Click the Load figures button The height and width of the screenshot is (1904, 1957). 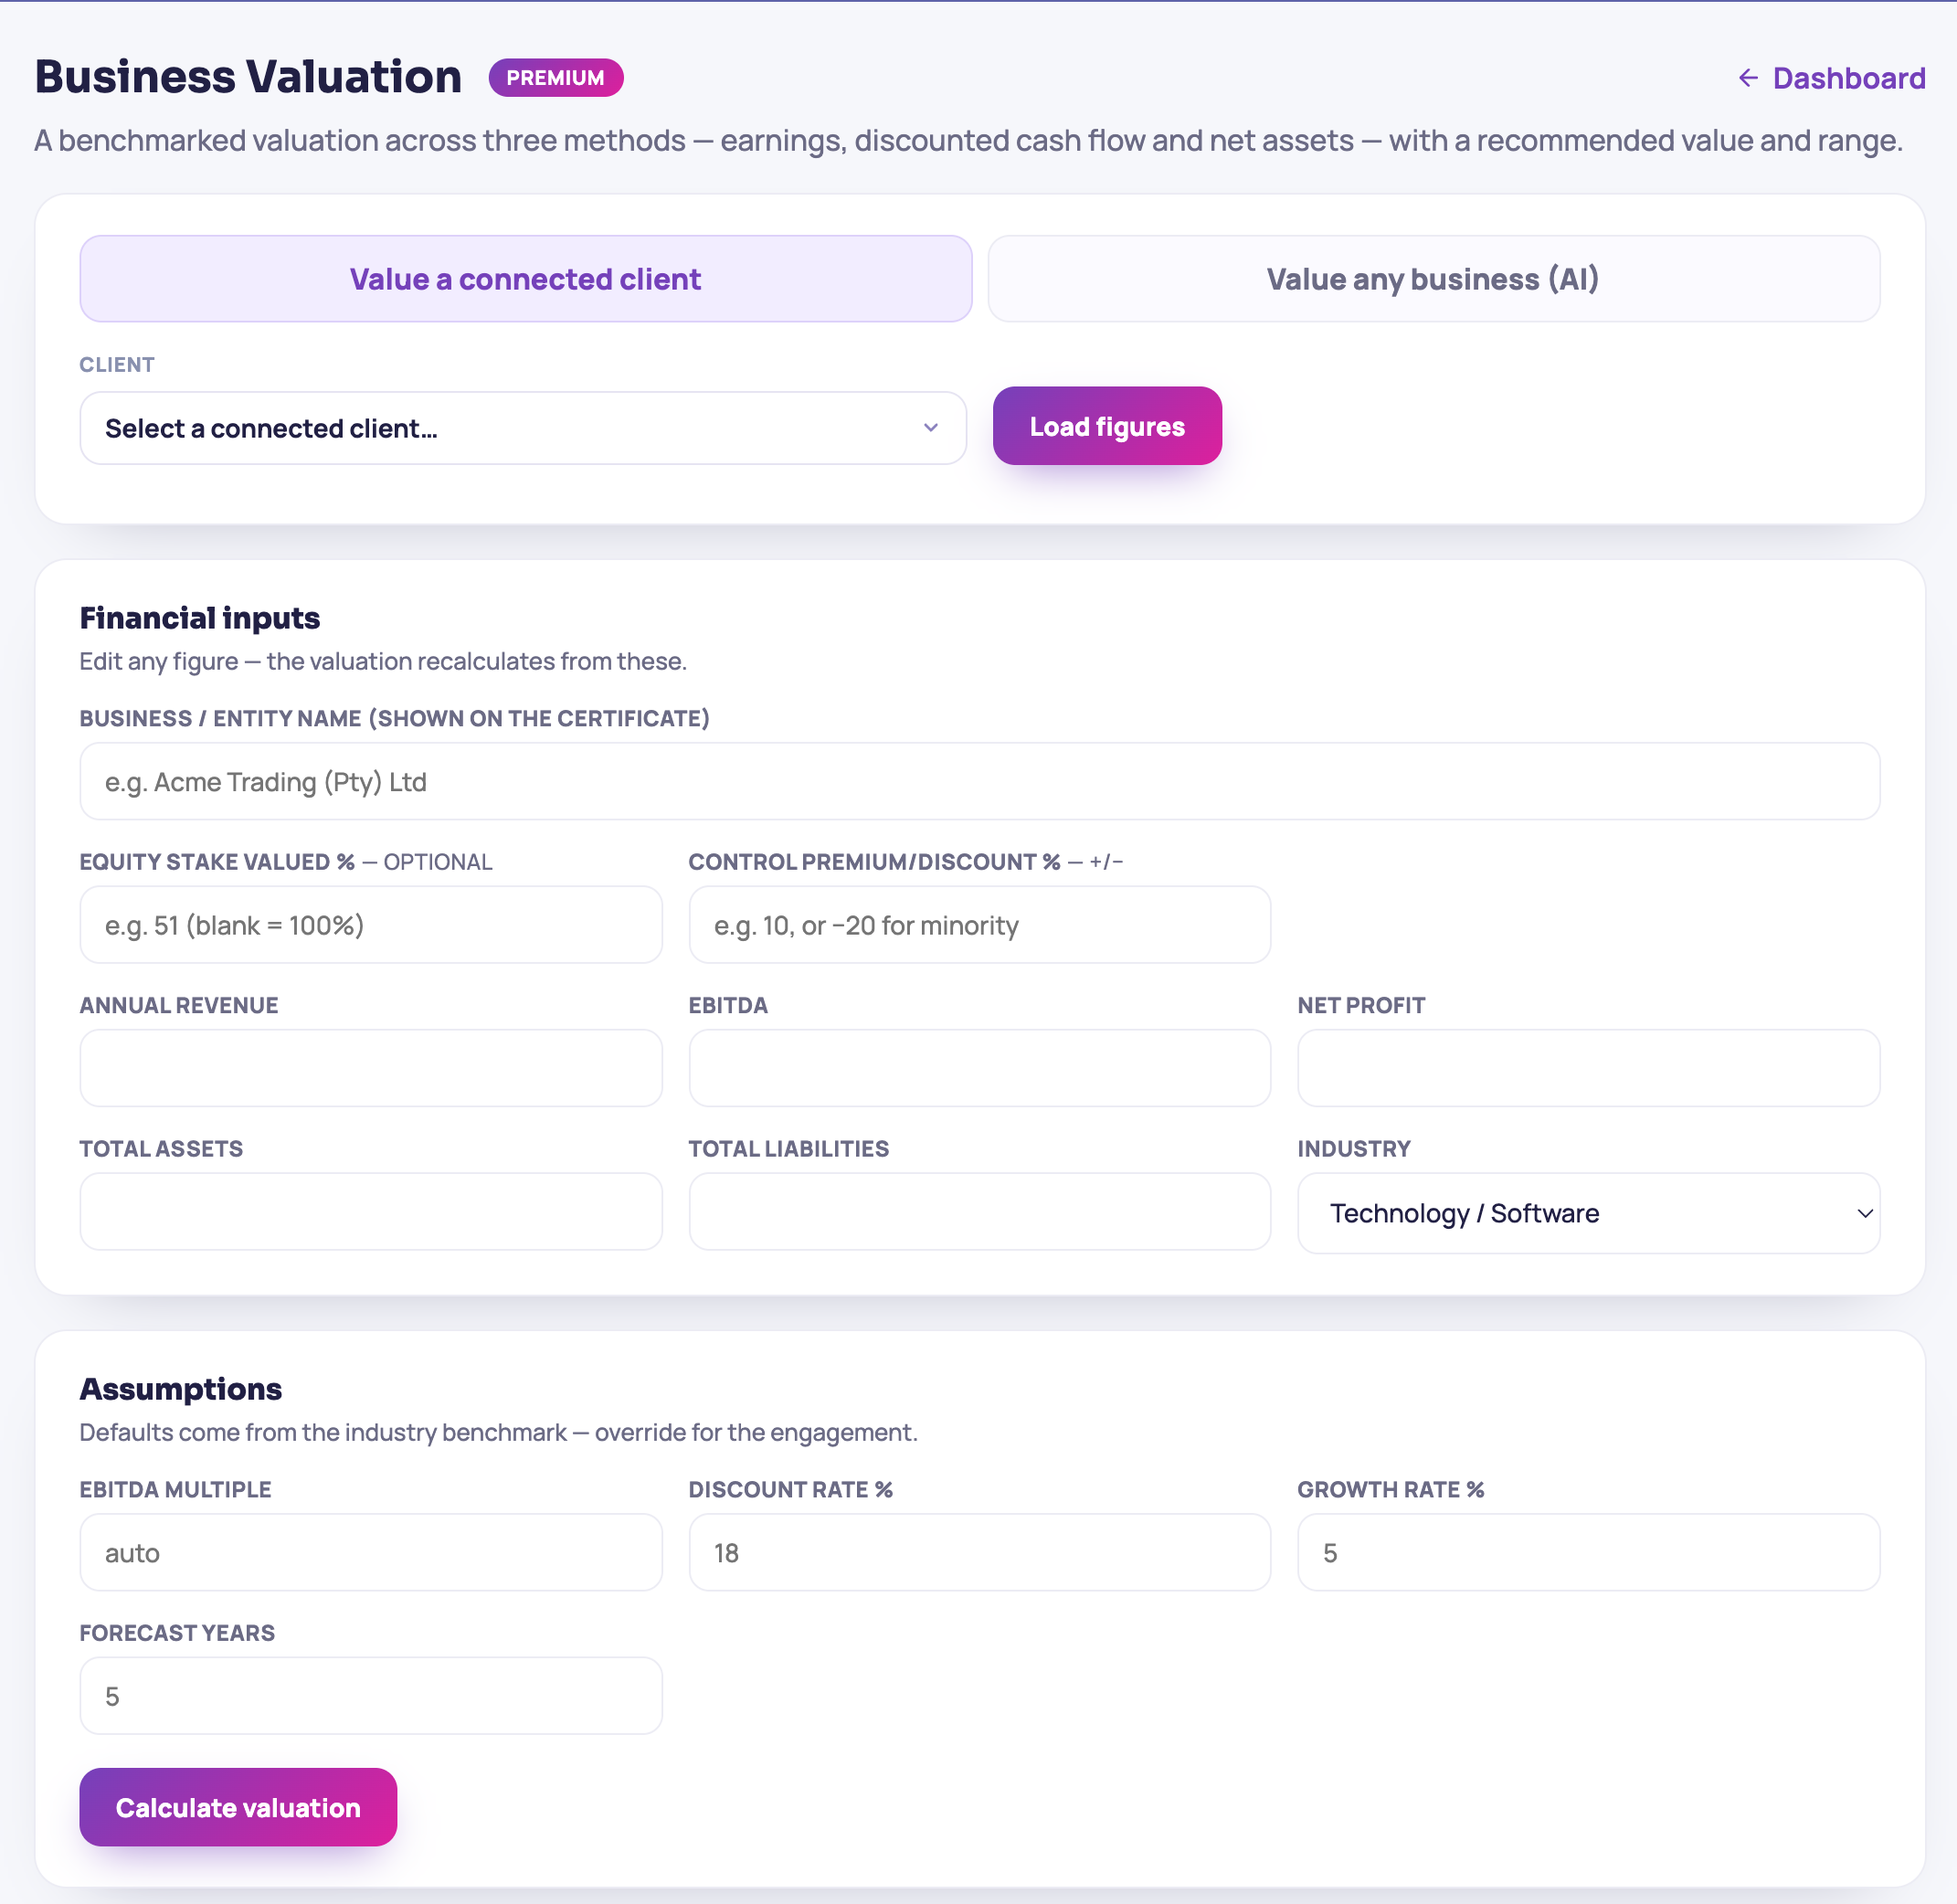click(x=1107, y=426)
